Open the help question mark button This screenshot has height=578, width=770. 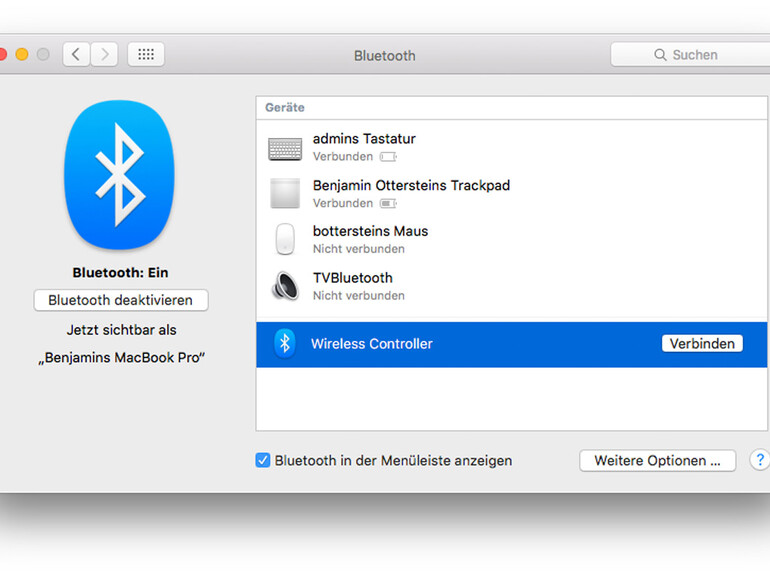(760, 460)
